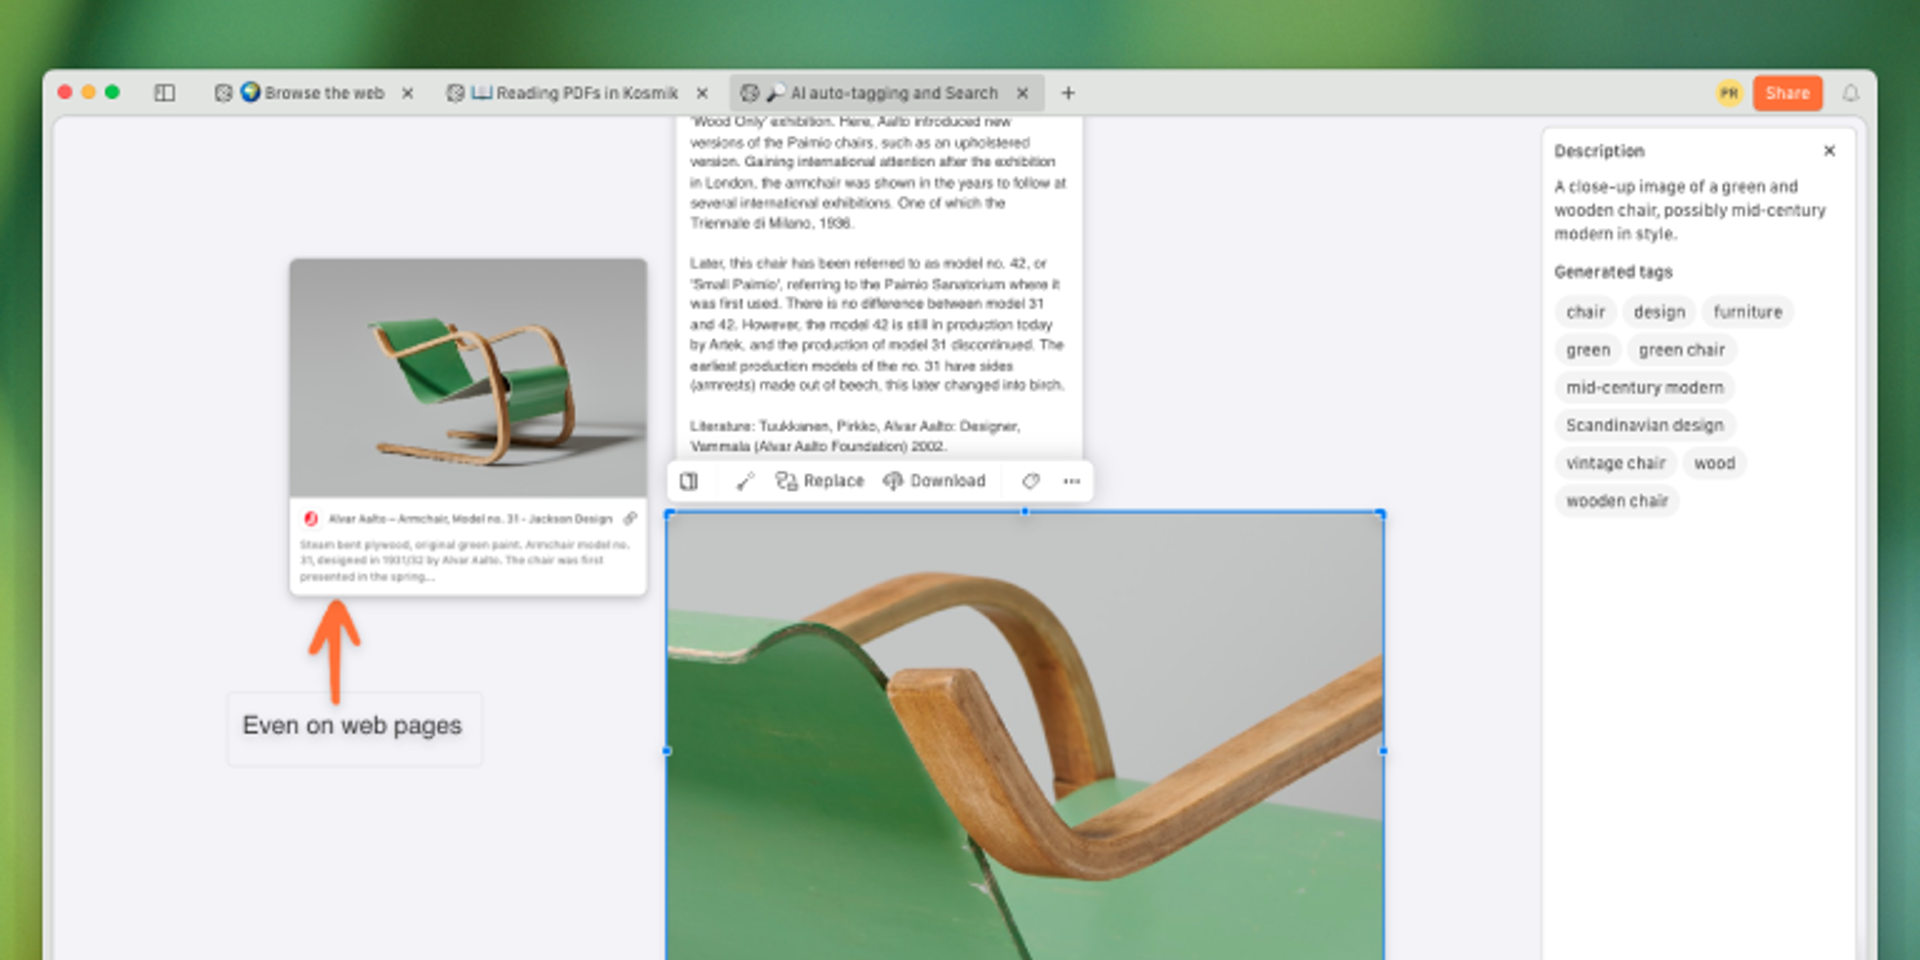The height and width of the screenshot is (960, 1920).
Task: Select the 'mid-century modern' tag
Action: point(1644,388)
